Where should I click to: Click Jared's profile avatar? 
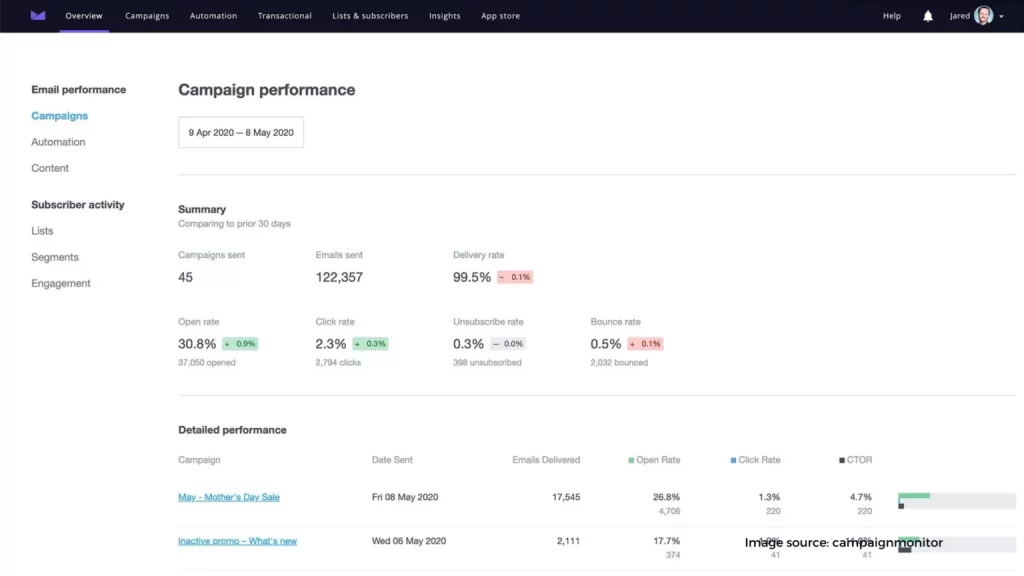(x=983, y=16)
